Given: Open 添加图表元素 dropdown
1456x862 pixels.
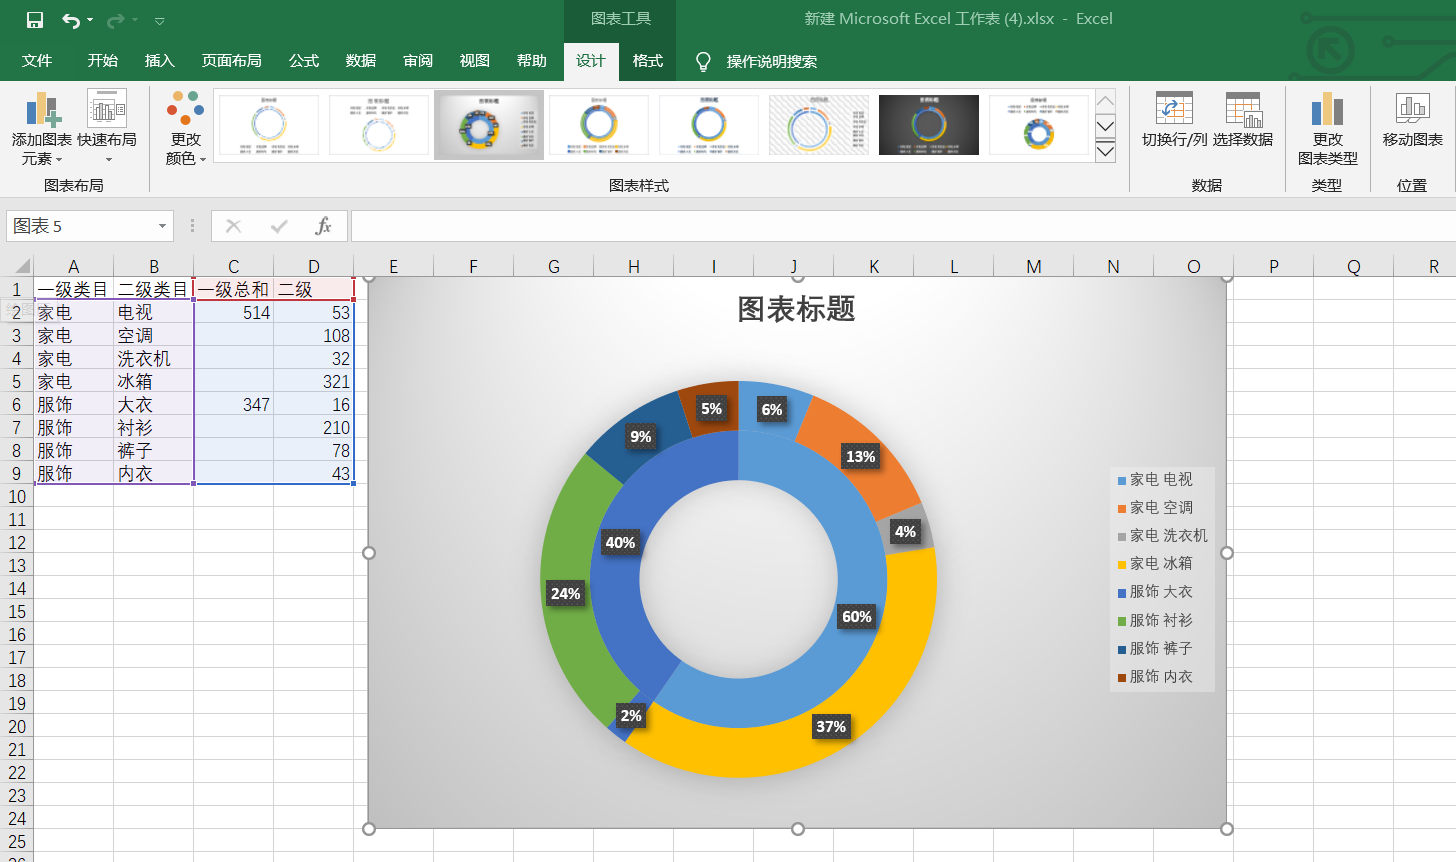Looking at the screenshot, I should tap(42, 128).
